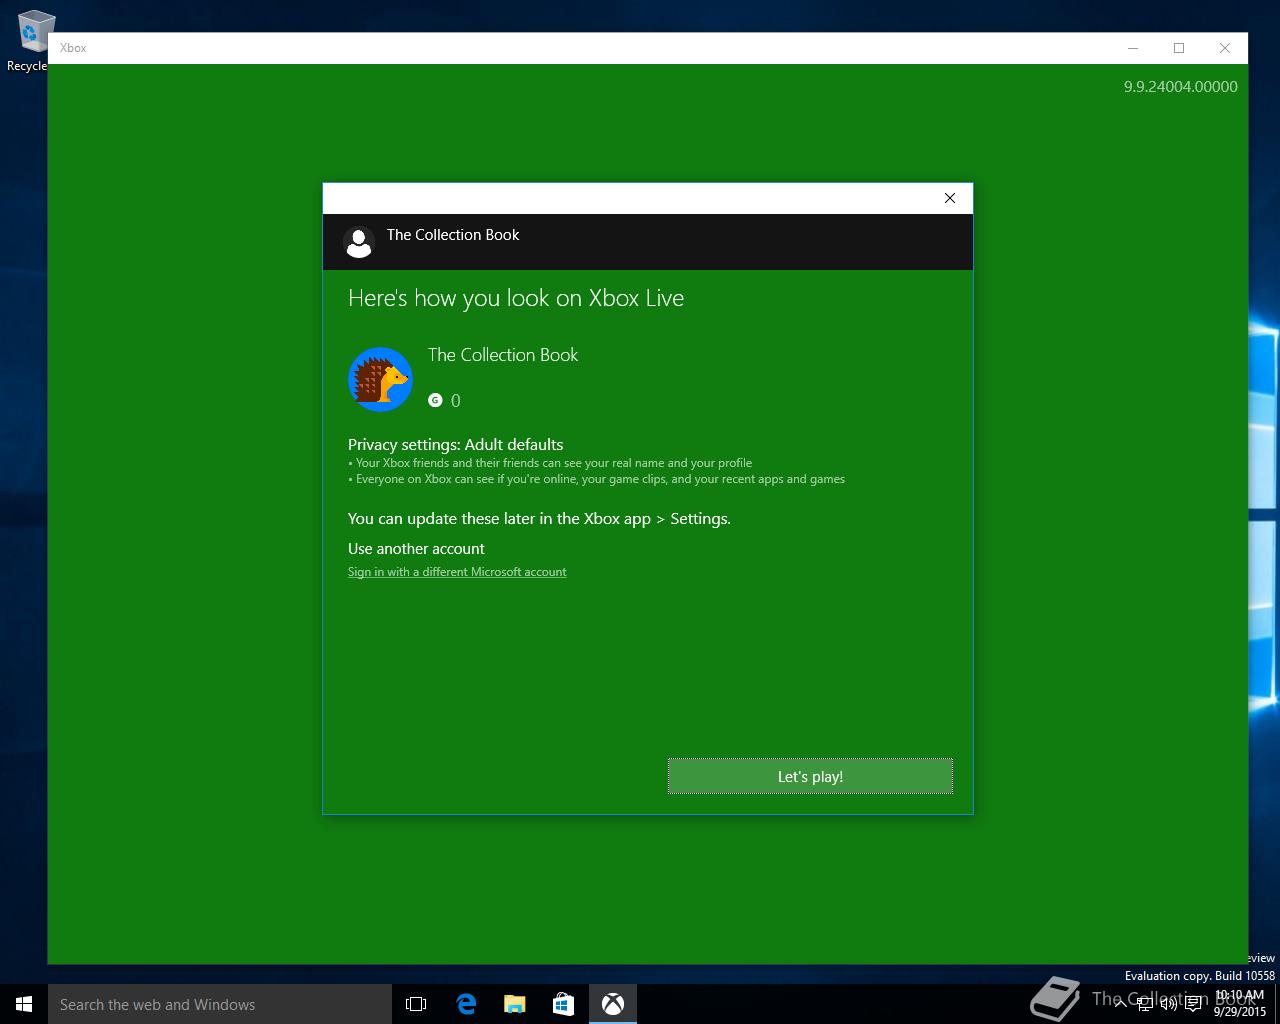Click the gamertag next to the hedgehog avatar

[503, 355]
